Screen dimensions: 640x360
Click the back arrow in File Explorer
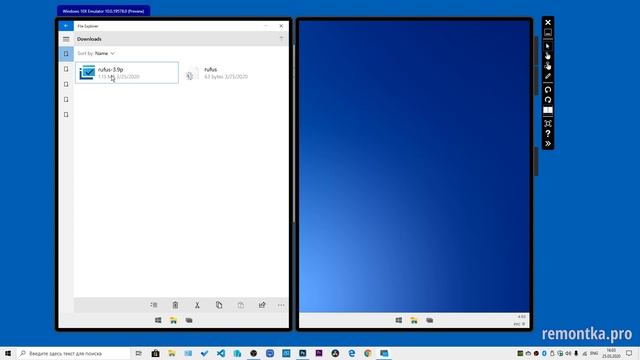(66, 26)
